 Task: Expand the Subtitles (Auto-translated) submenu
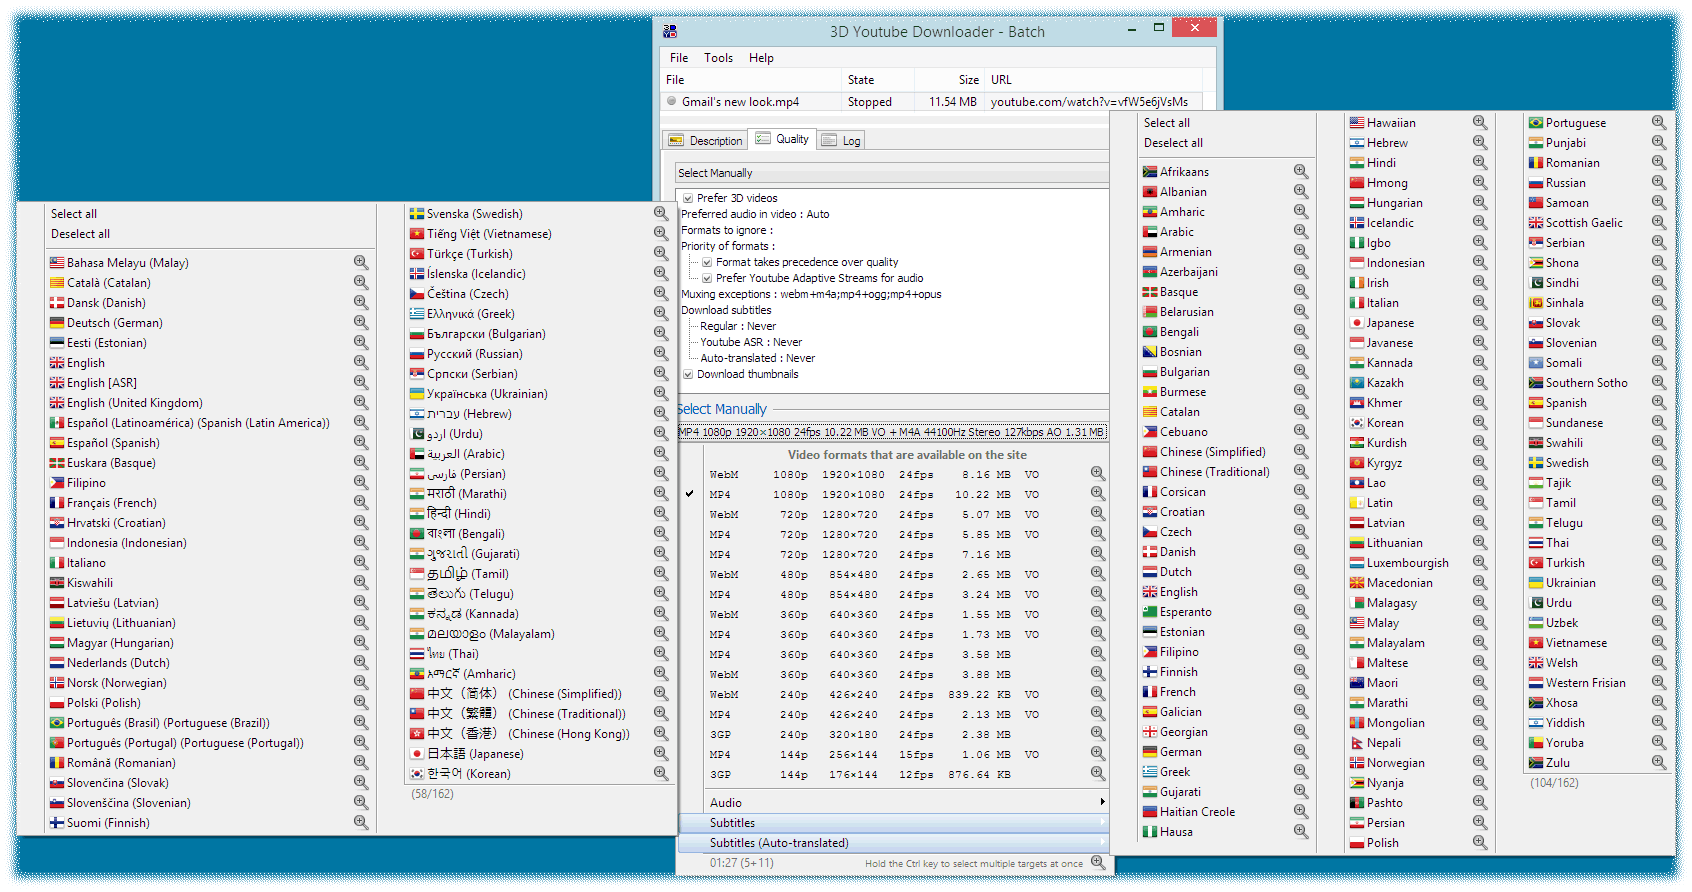tap(894, 843)
